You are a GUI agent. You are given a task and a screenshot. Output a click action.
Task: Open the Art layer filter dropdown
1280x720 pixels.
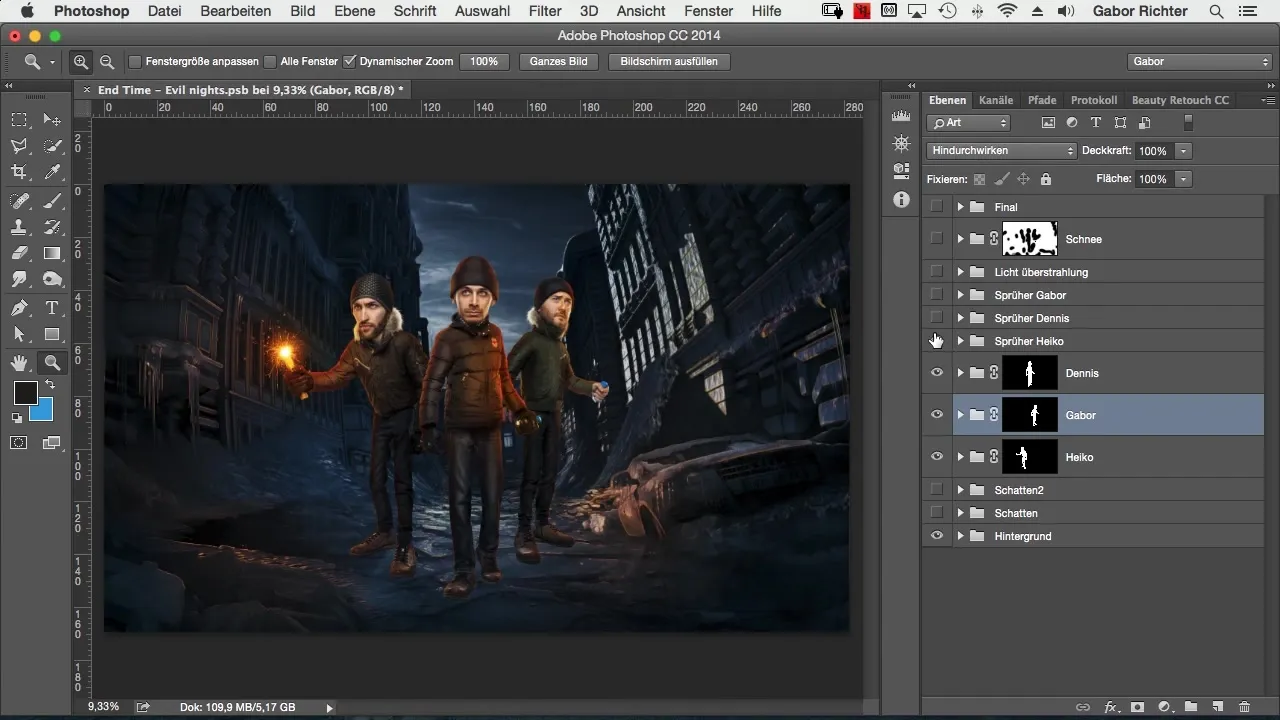tap(969, 123)
